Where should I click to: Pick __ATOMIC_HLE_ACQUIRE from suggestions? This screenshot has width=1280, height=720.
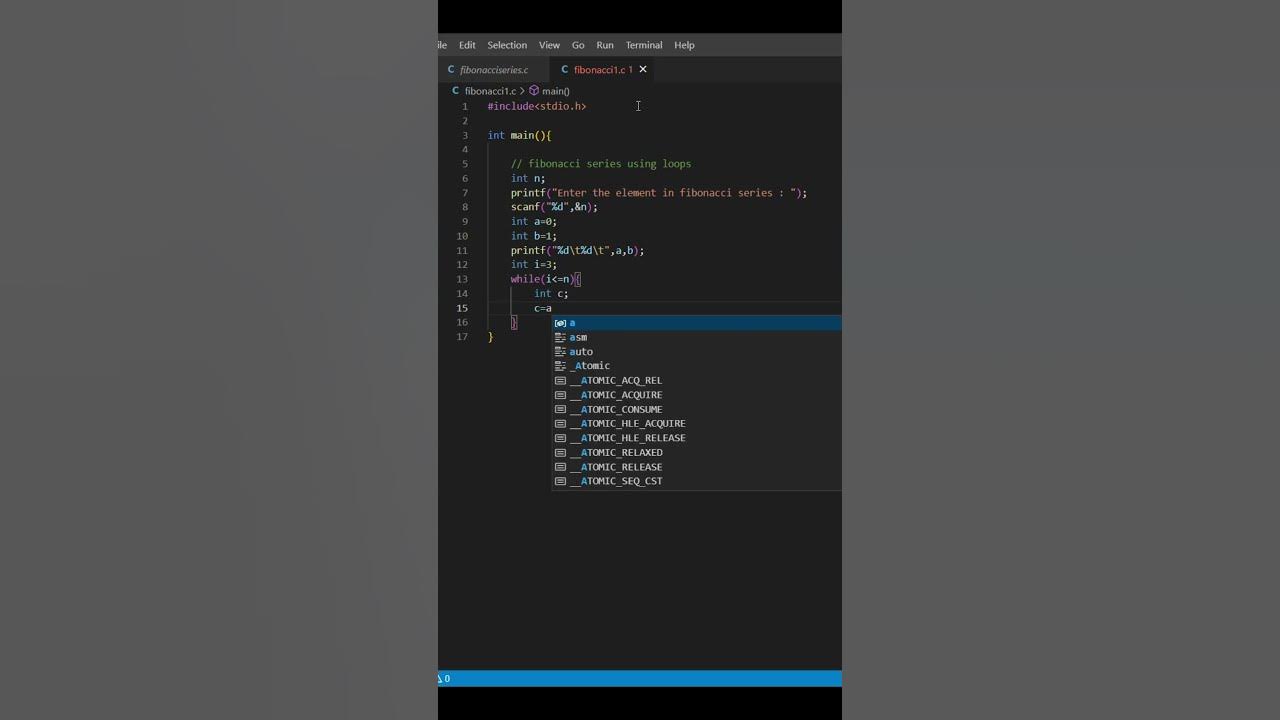coord(697,423)
